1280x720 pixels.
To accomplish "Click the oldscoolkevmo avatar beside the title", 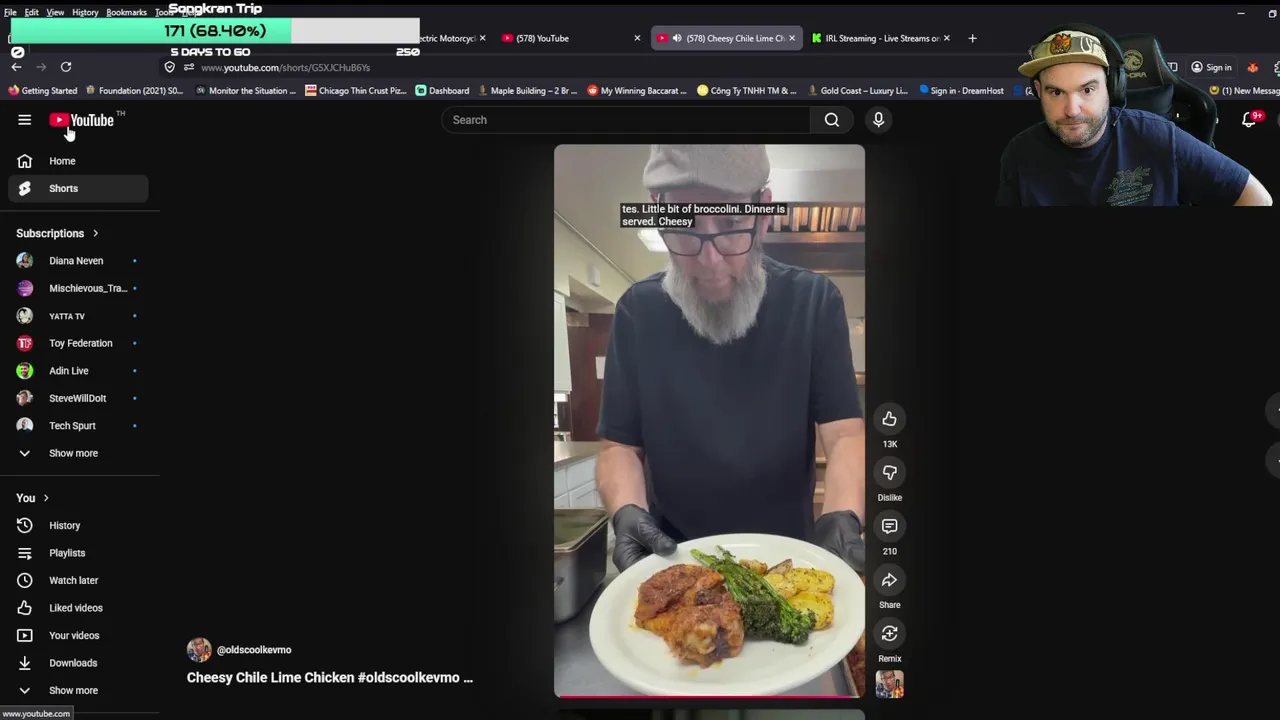I will click(x=199, y=650).
